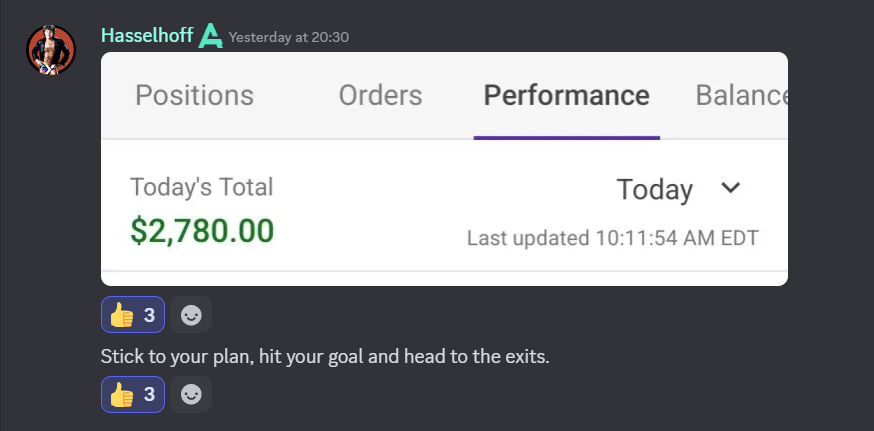Image resolution: width=874 pixels, height=431 pixels.
Task: Toggle thumbs-up reaction under text message
Action: point(133,394)
